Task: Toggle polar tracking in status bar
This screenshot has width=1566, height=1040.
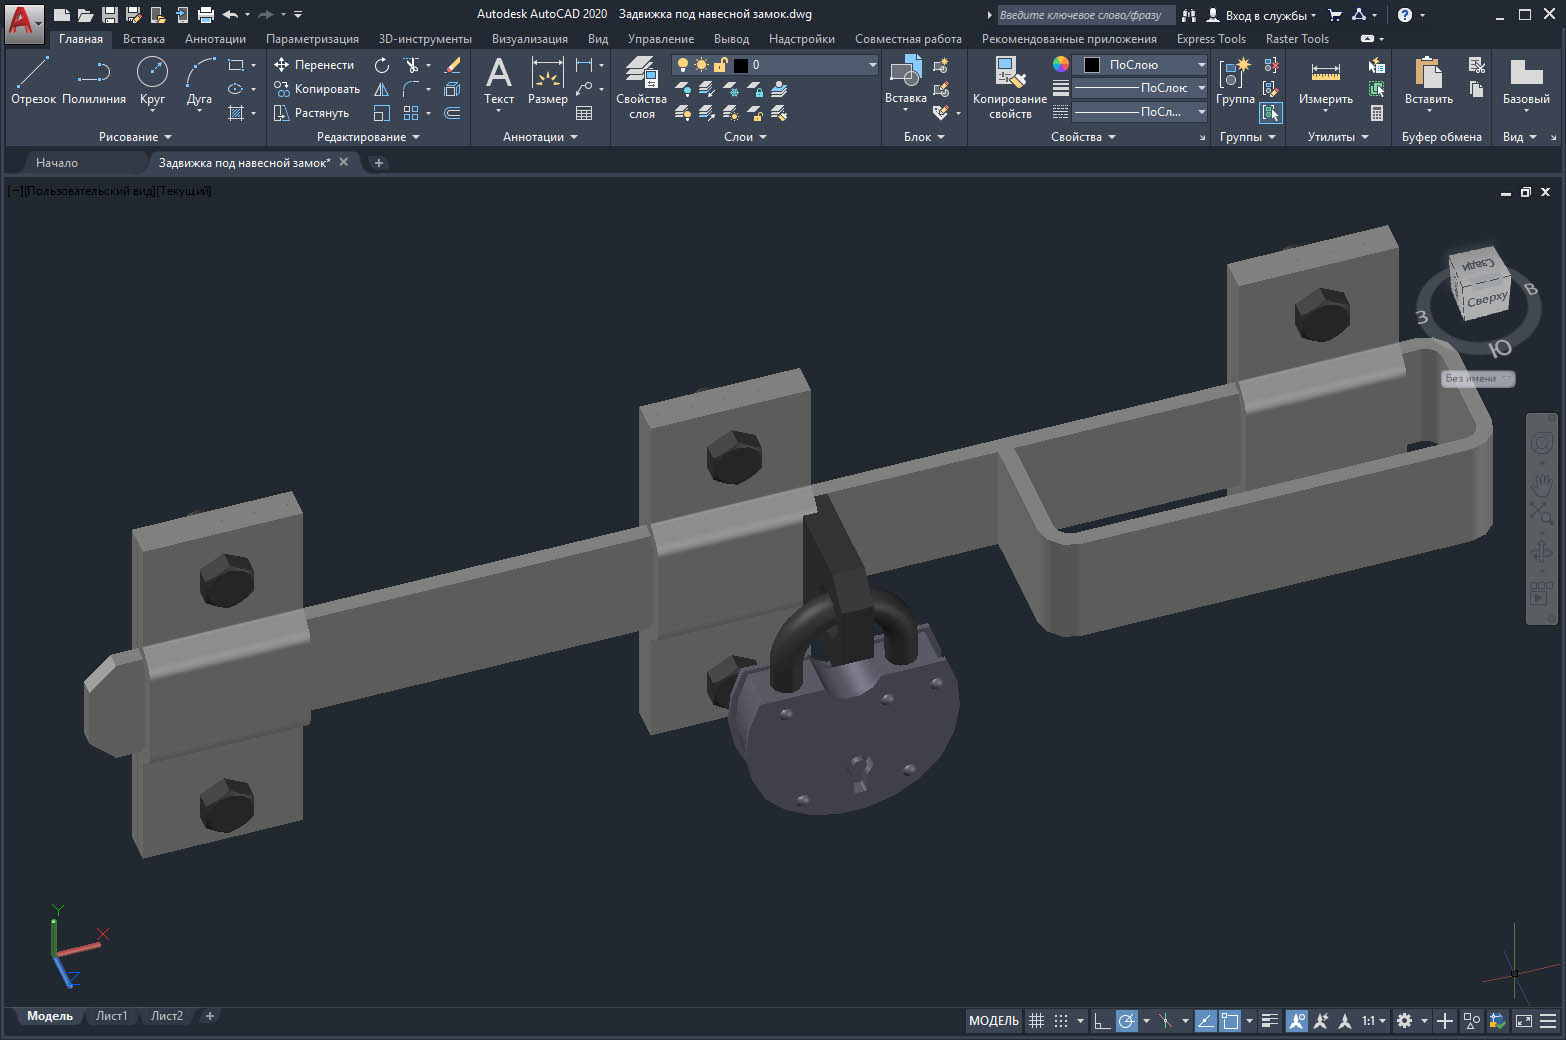Action: [x=1127, y=1021]
